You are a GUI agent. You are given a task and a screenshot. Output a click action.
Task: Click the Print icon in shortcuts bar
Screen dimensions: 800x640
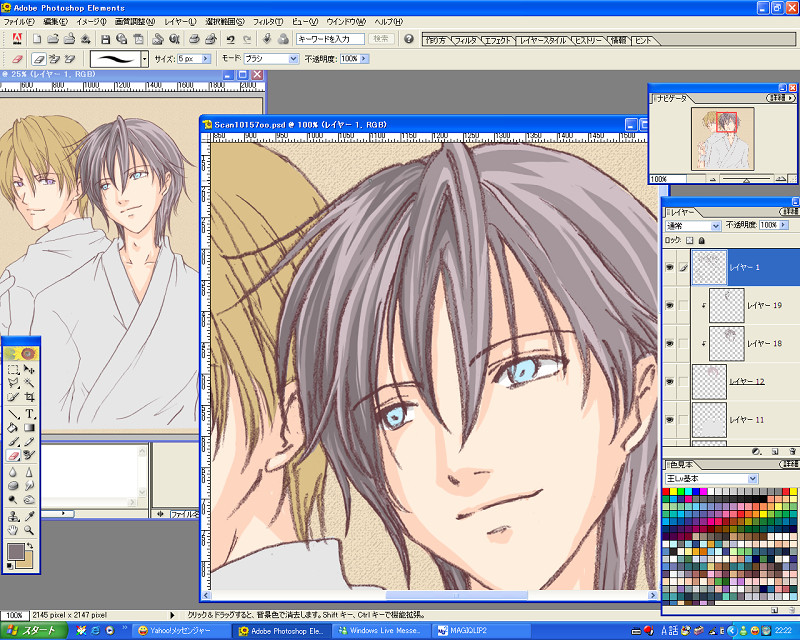tap(194, 39)
